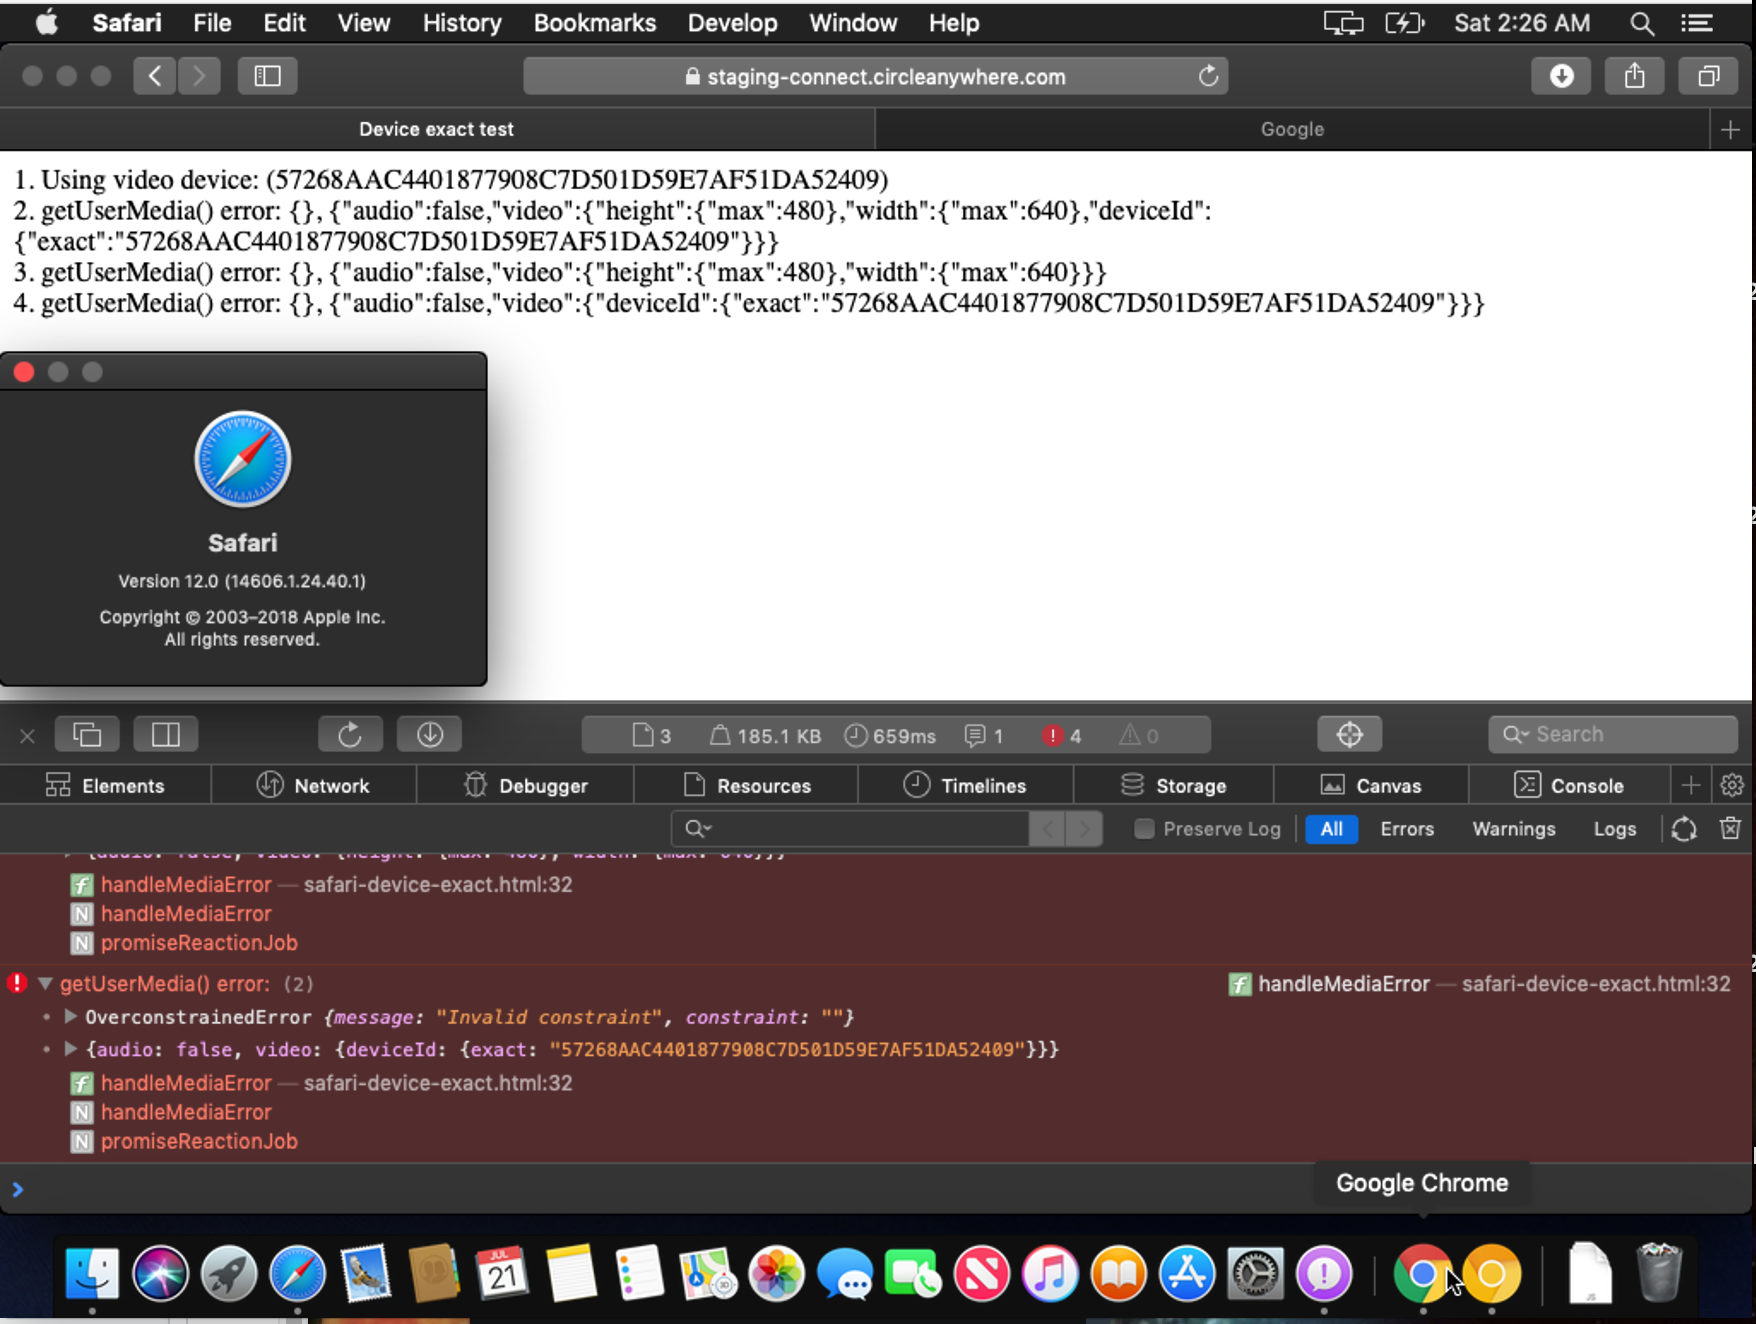Switch to the Google tab
The height and width of the screenshot is (1324, 1756).
point(1291,128)
